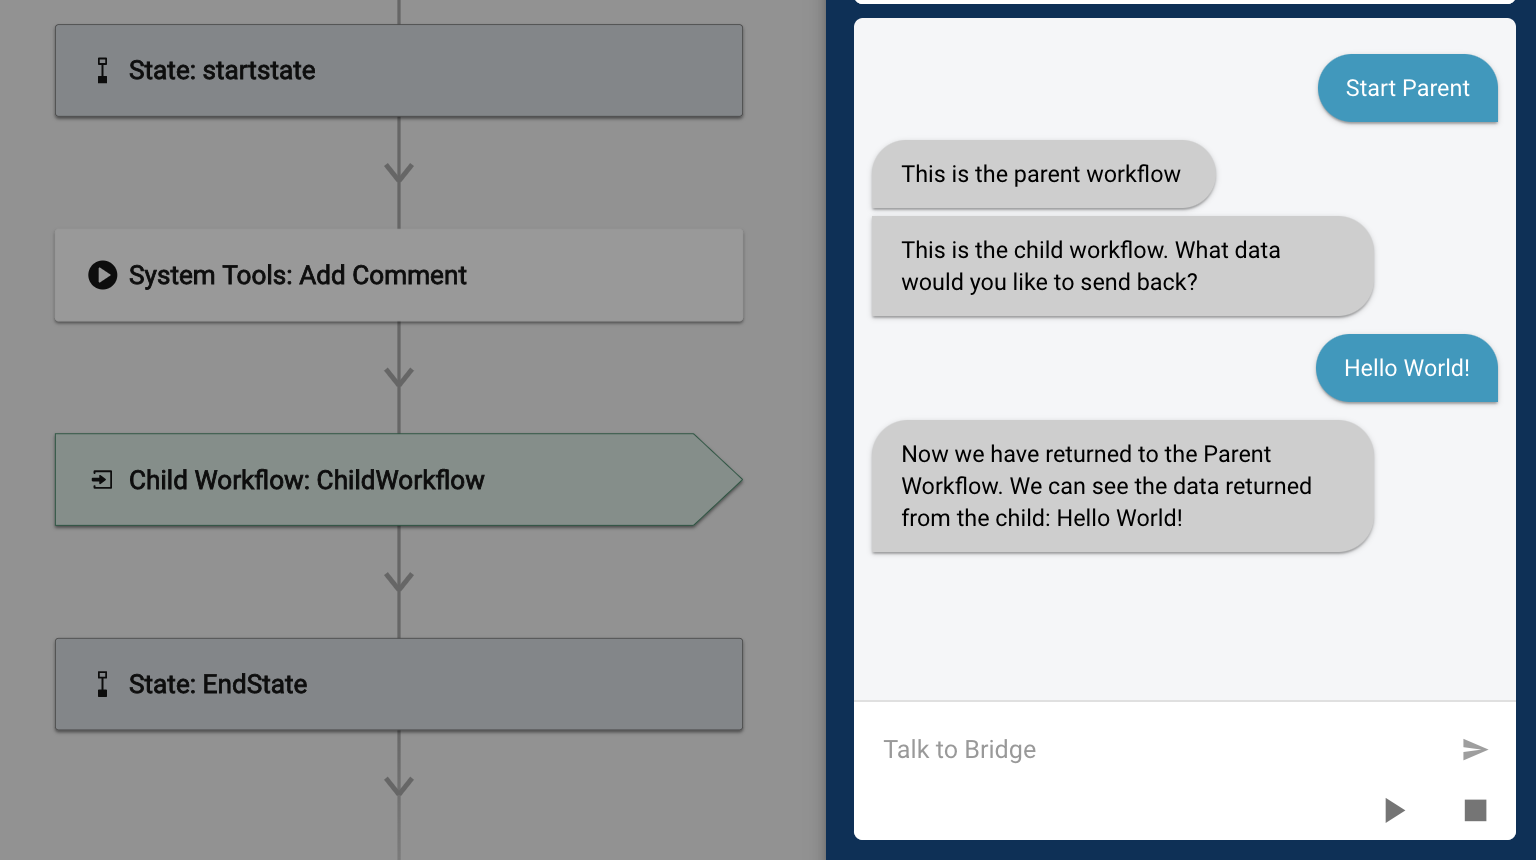Click the Hello World! chat bubble

pyautogui.click(x=1407, y=368)
